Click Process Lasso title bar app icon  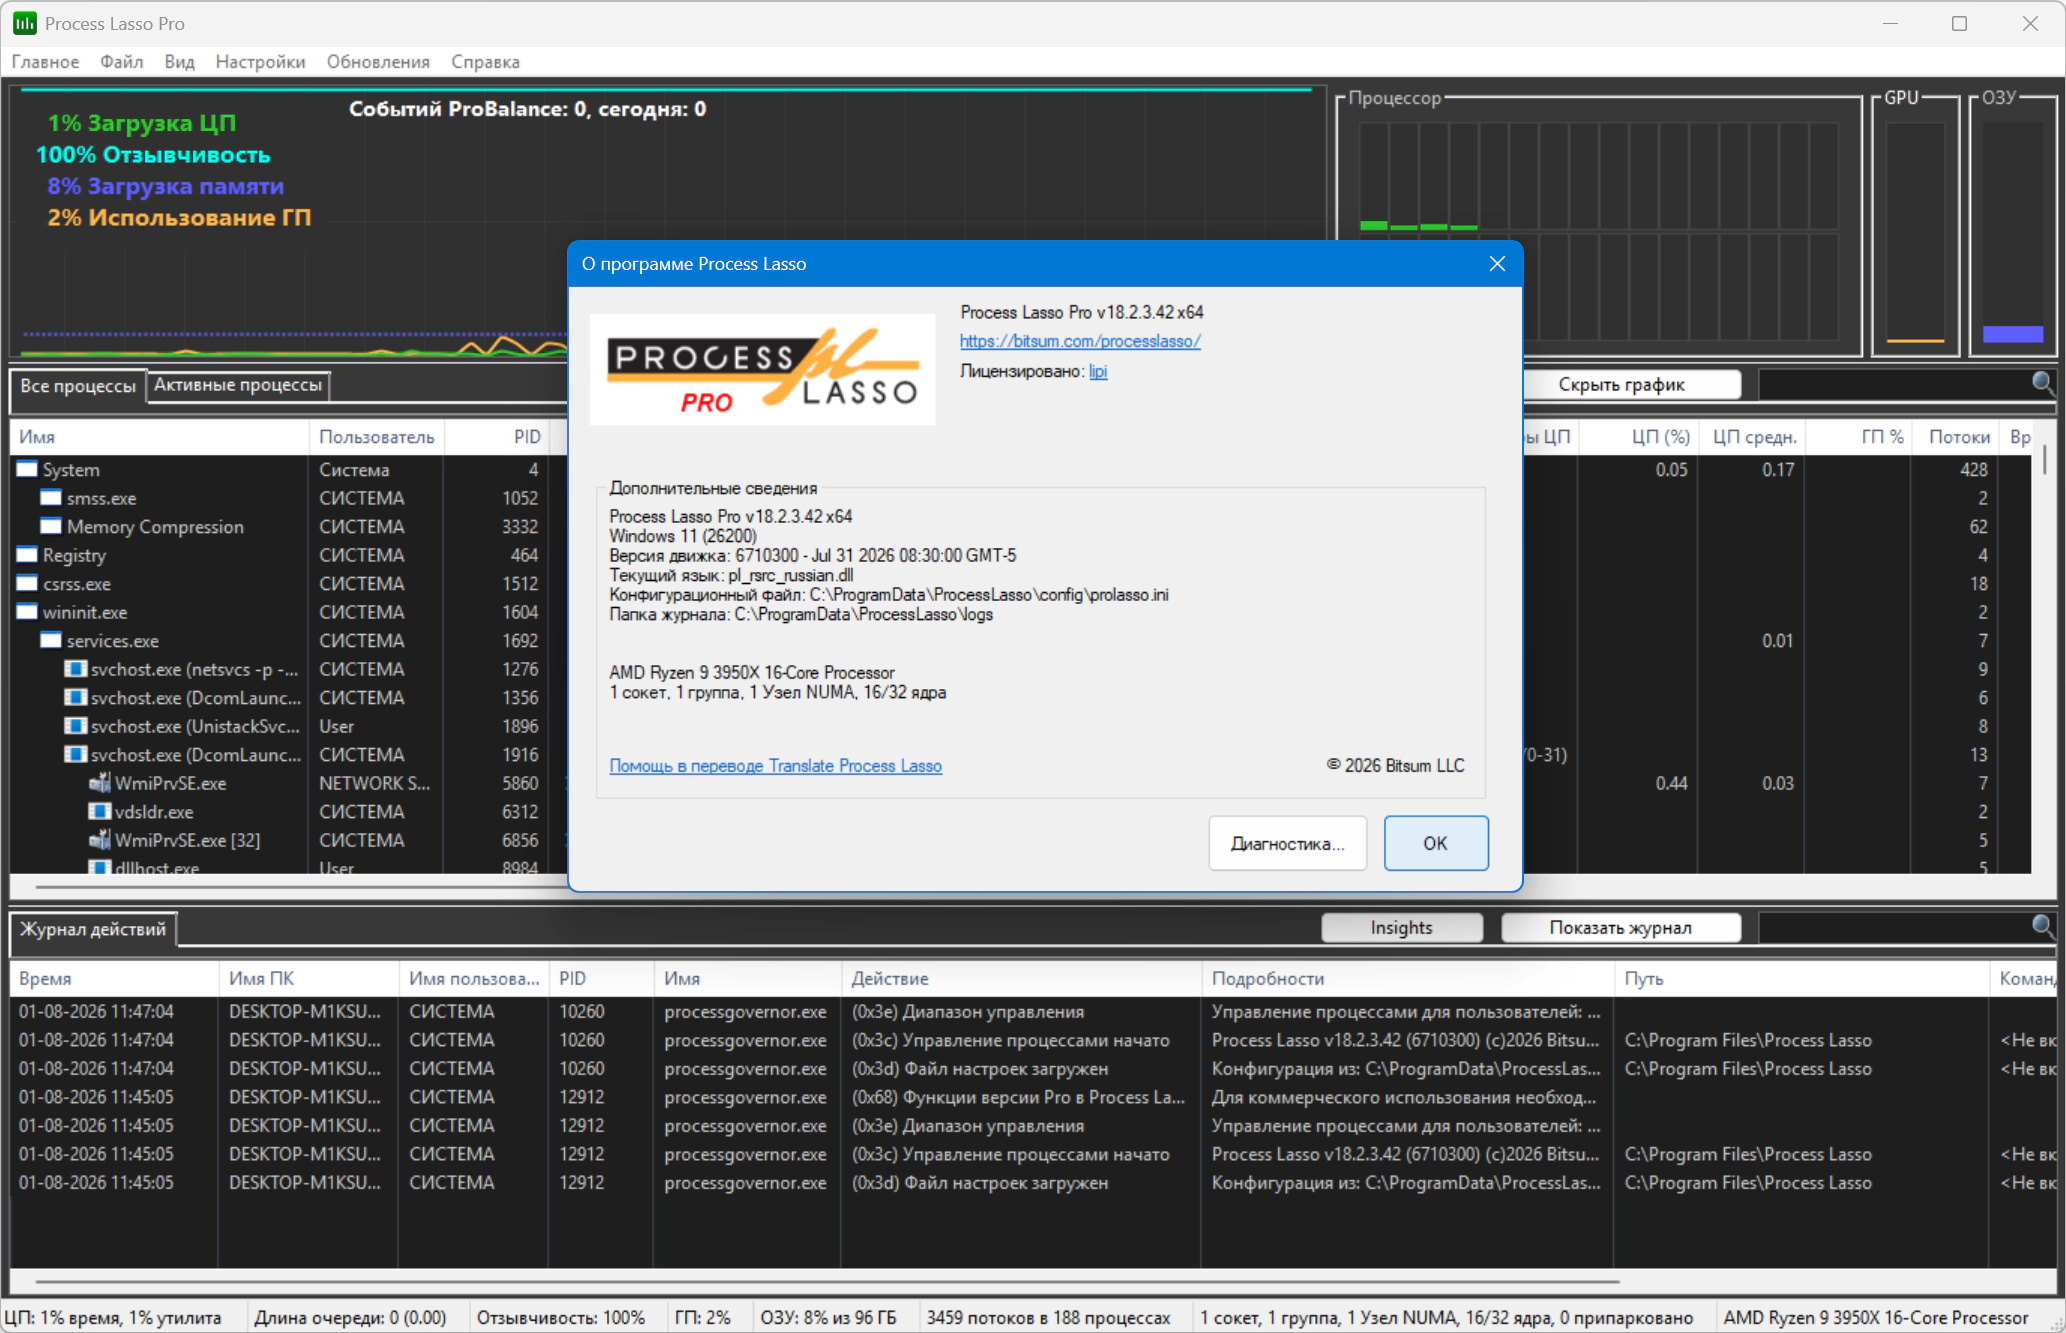click(24, 23)
